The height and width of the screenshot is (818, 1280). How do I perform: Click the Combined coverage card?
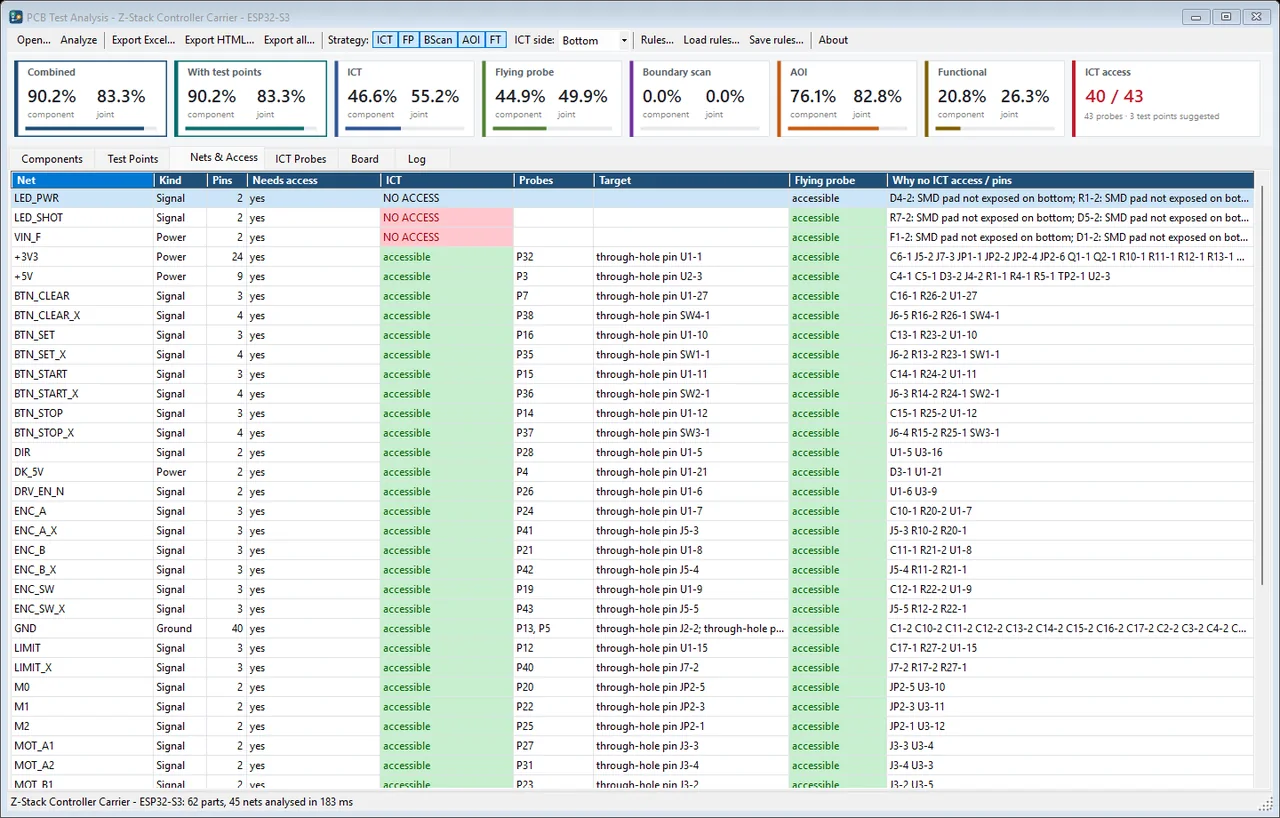point(91,99)
